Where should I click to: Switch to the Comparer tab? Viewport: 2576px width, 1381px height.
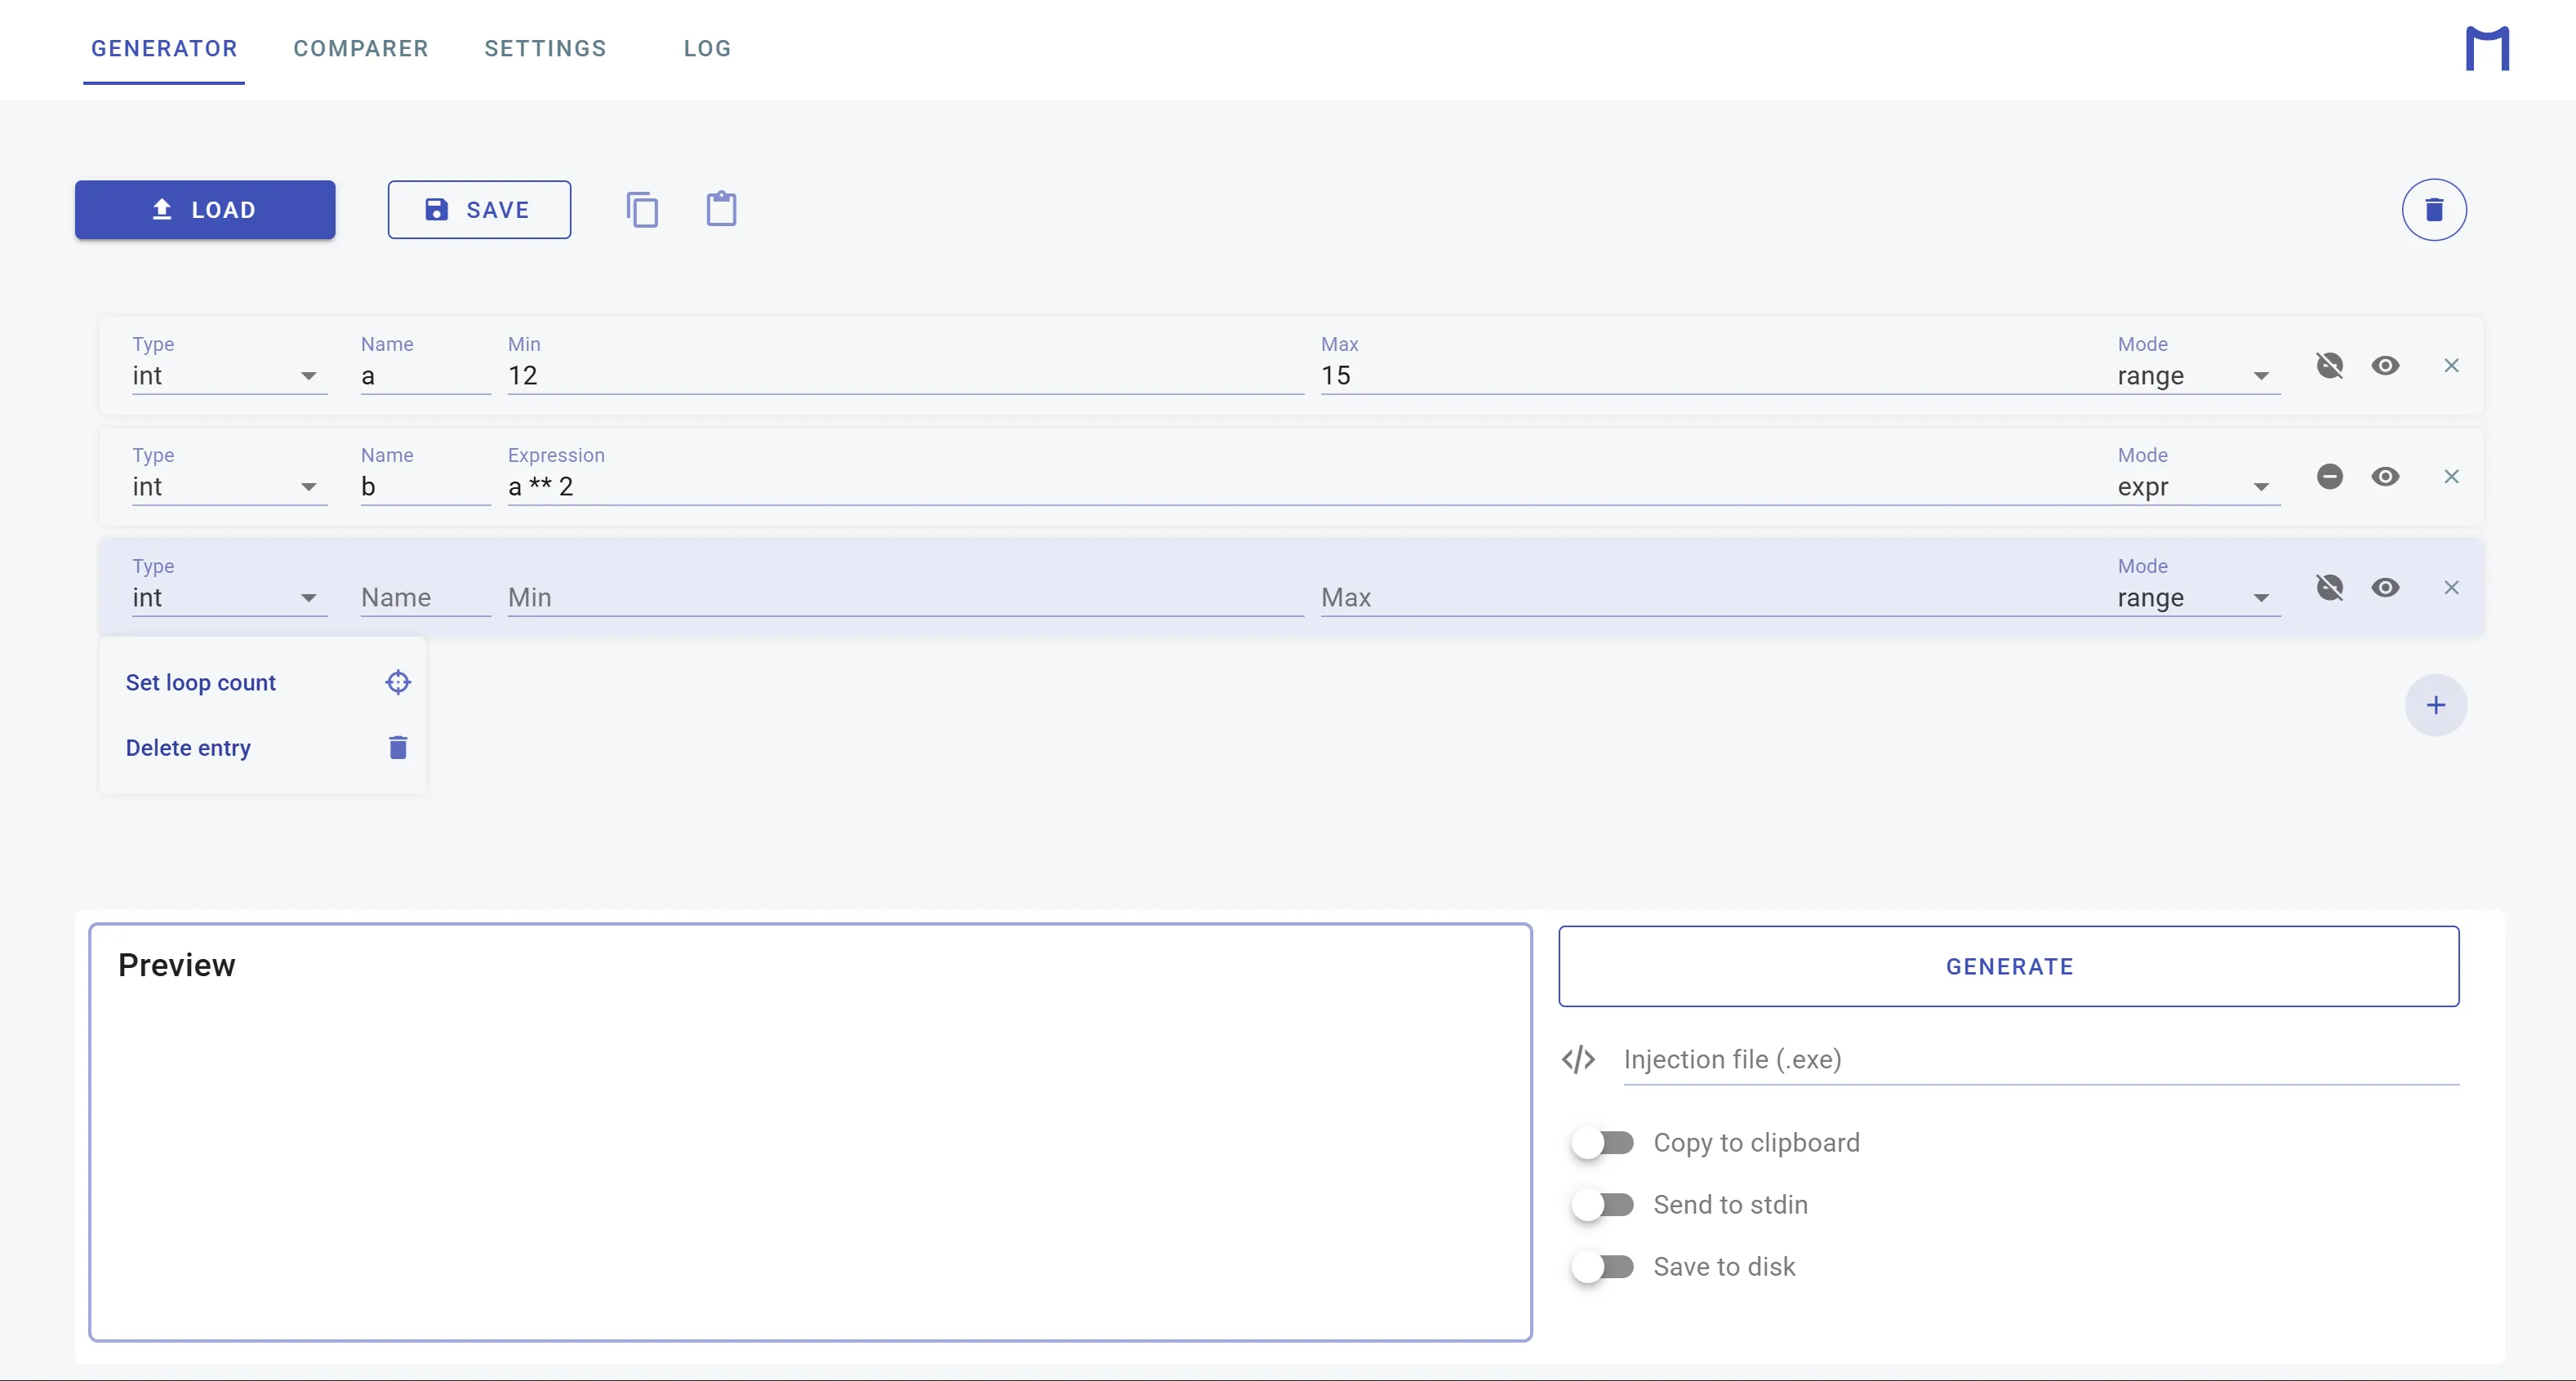[x=360, y=48]
